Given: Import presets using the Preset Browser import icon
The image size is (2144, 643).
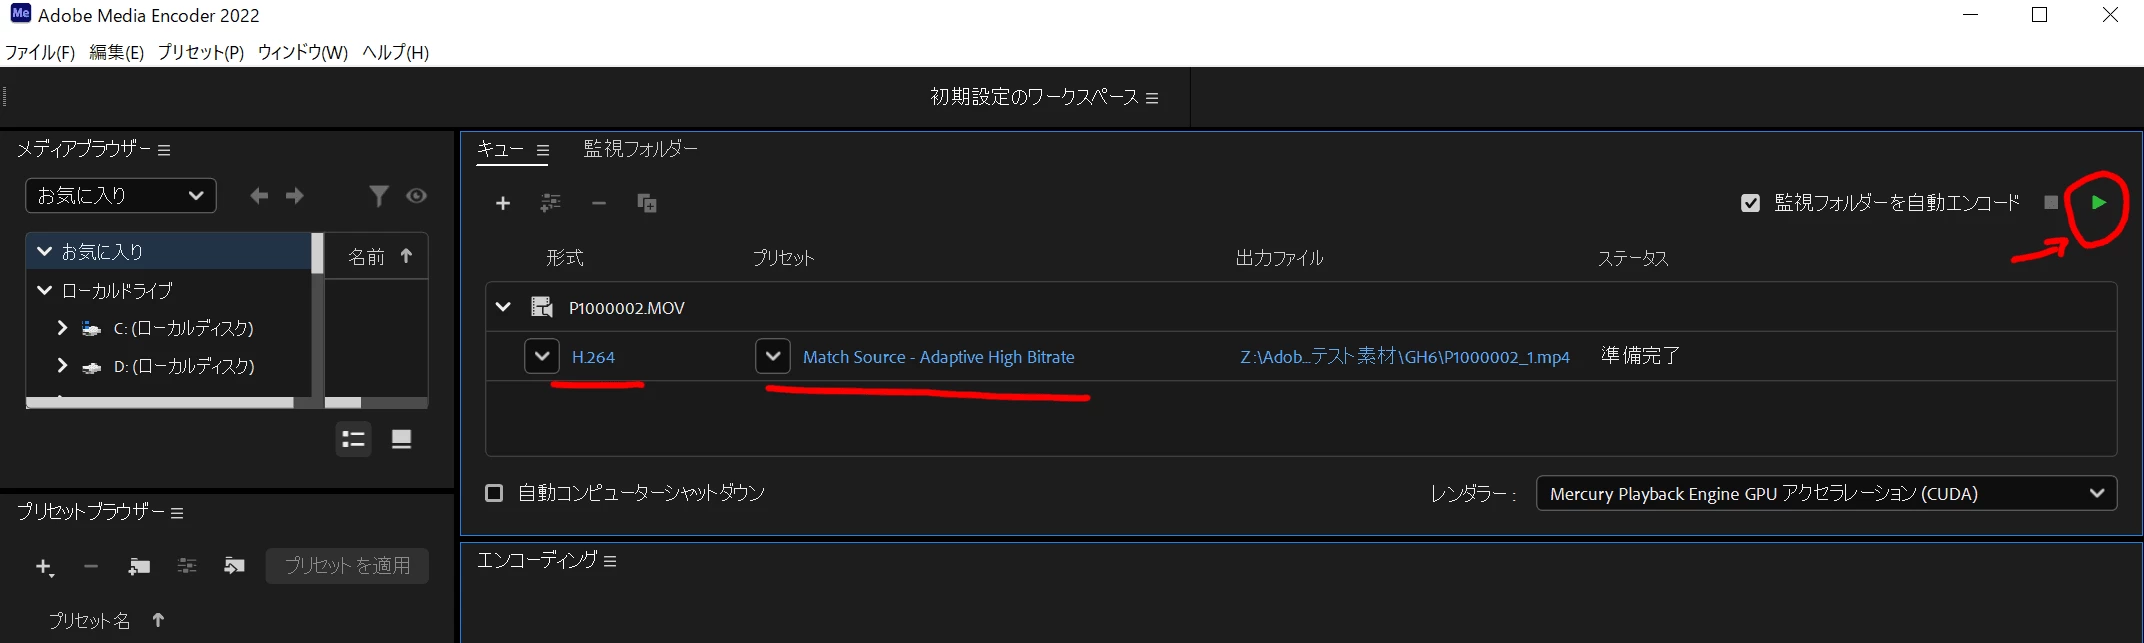Looking at the screenshot, I should click(x=234, y=566).
